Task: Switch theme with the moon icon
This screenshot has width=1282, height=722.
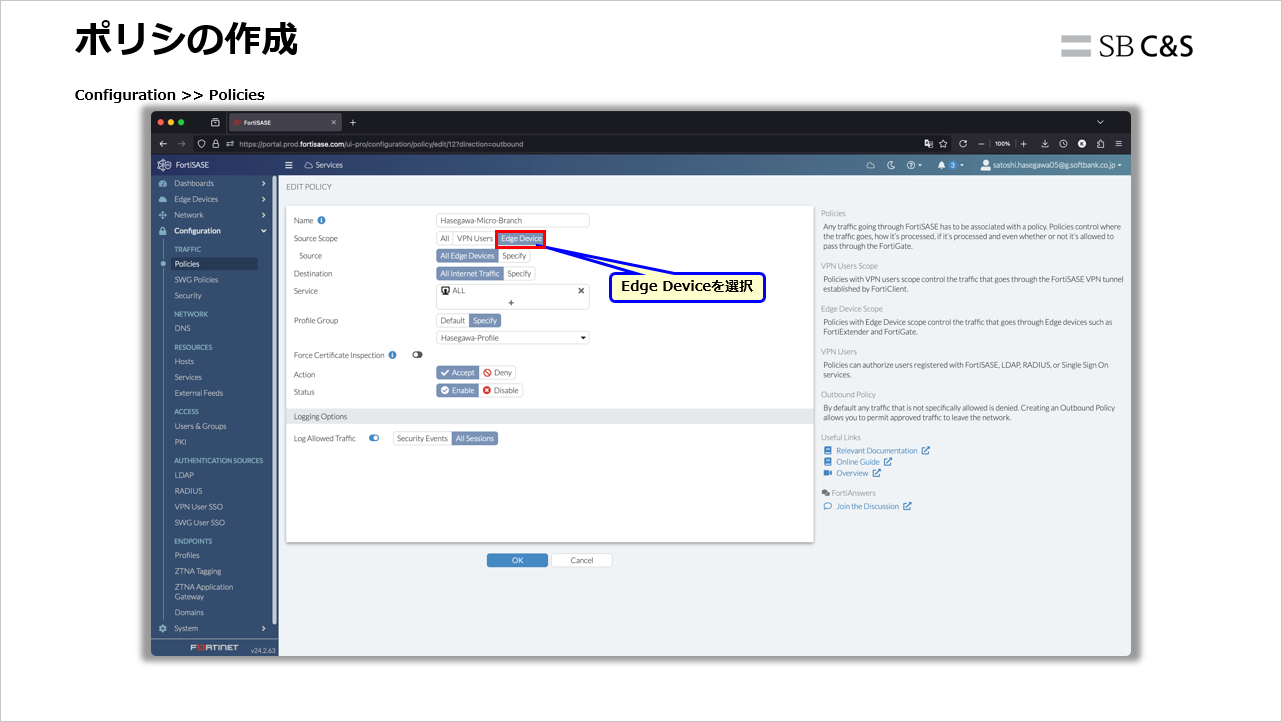Action: (891, 165)
